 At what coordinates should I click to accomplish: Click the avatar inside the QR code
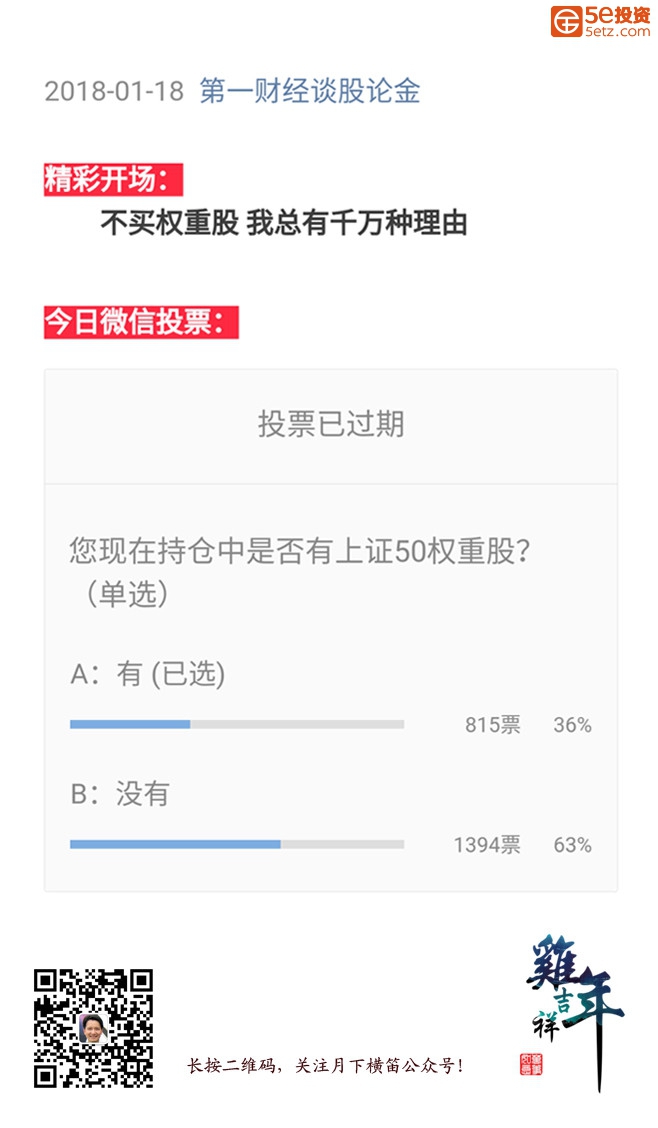point(93,1029)
